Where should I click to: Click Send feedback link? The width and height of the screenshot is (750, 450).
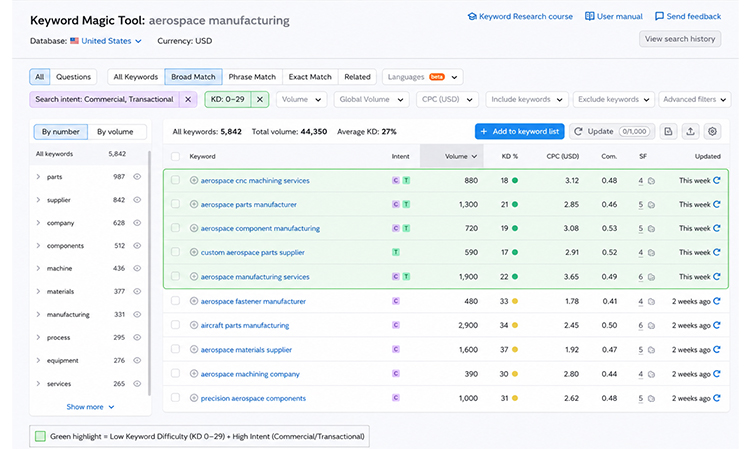(x=688, y=16)
